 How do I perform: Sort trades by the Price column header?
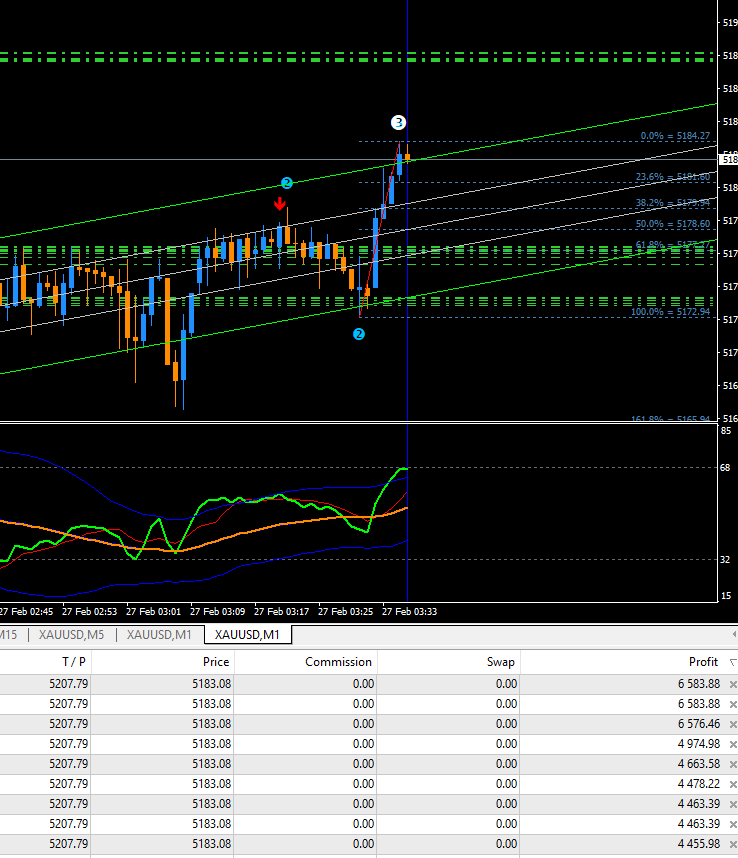point(216,661)
